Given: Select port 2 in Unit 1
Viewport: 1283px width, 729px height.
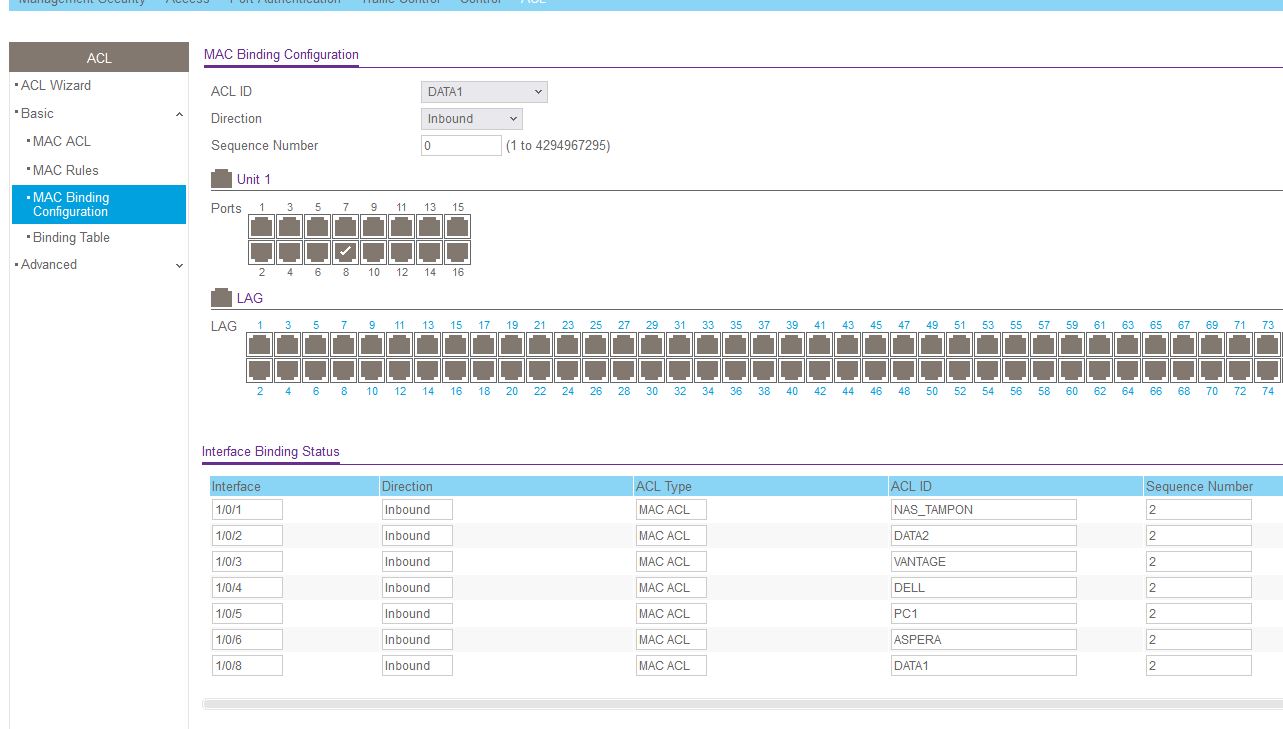Looking at the screenshot, I should (x=262, y=252).
